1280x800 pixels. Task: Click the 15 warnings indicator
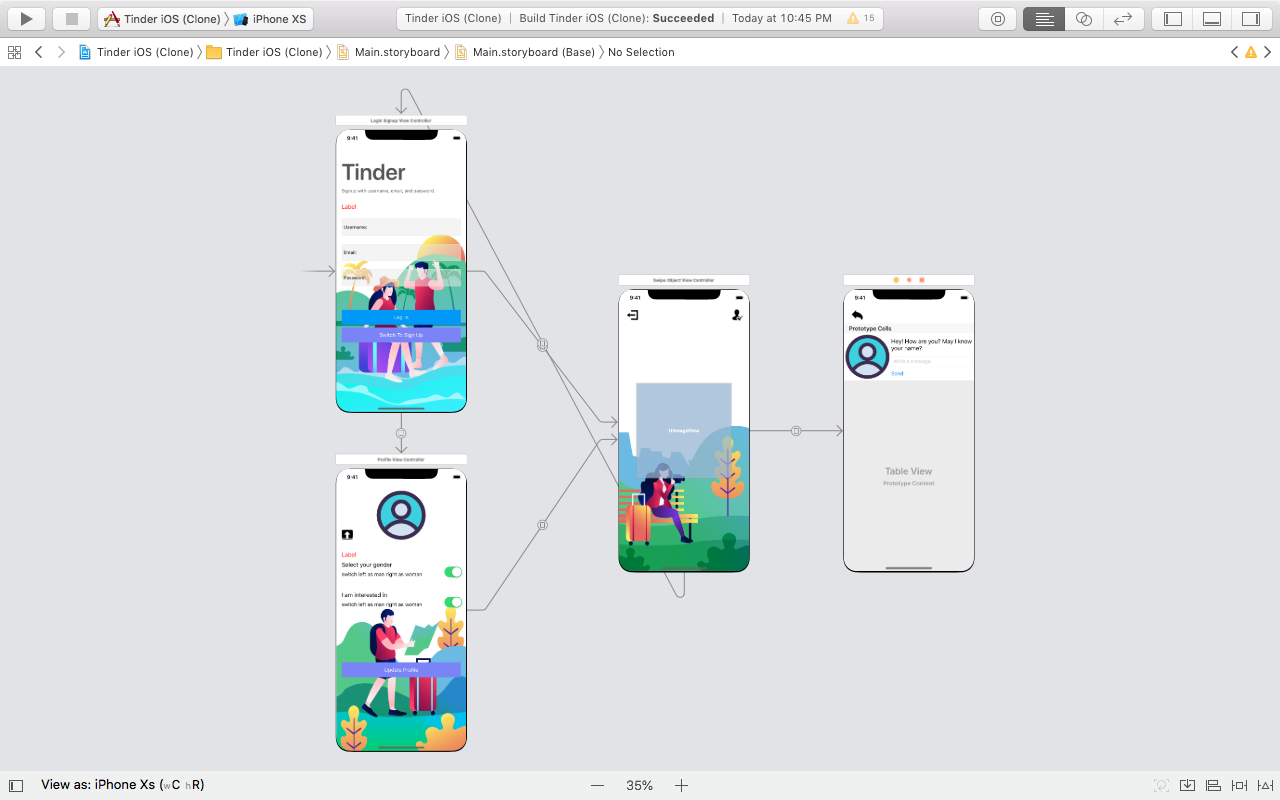tap(860, 18)
